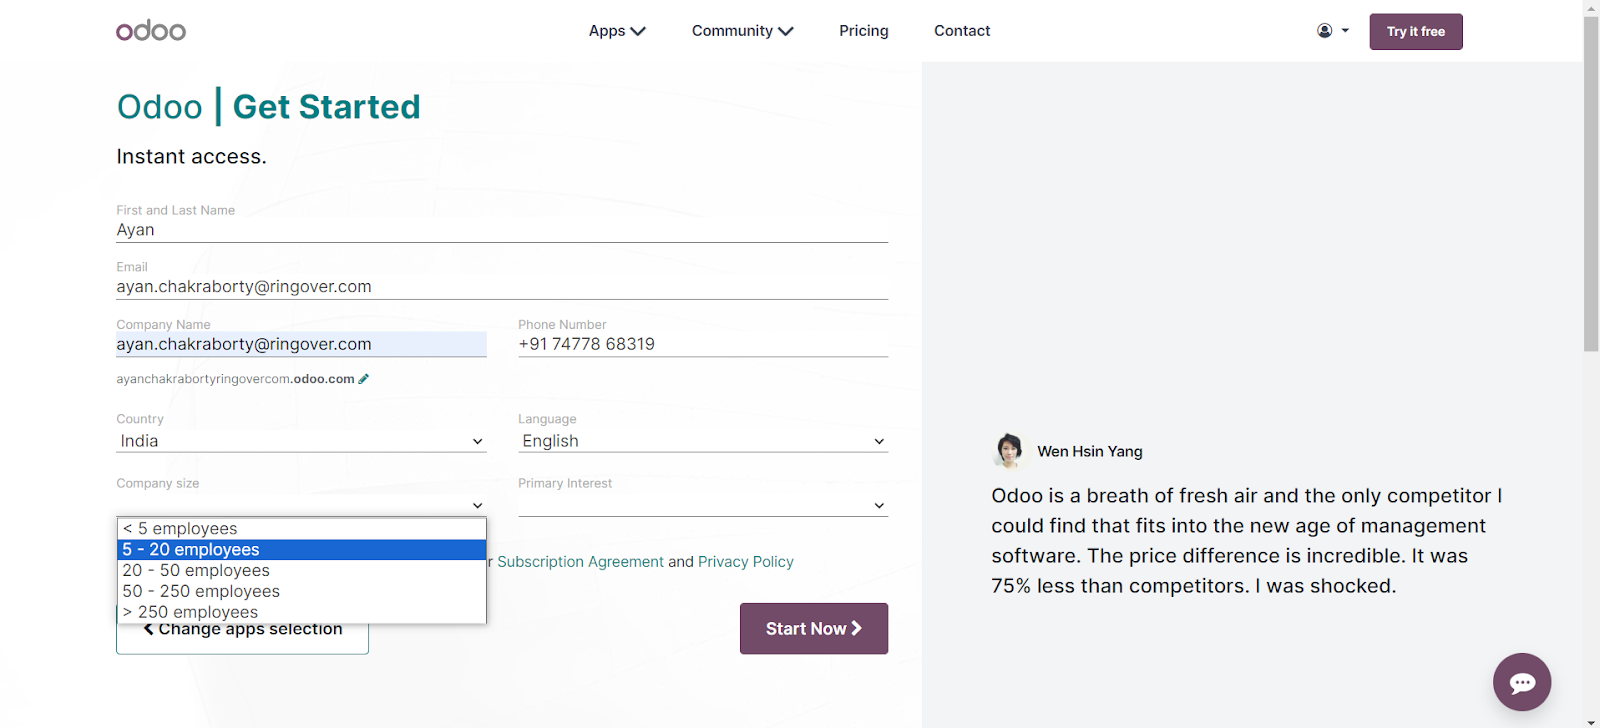Expand the Community menu

(x=742, y=31)
